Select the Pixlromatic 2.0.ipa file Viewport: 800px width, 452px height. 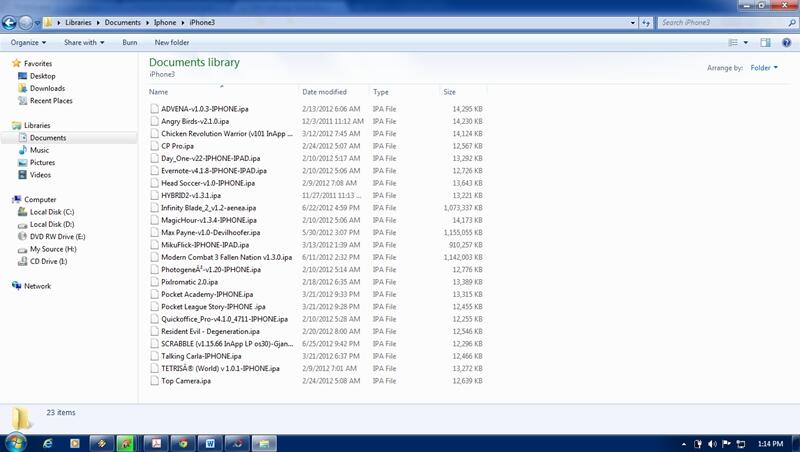click(x=189, y=282)
